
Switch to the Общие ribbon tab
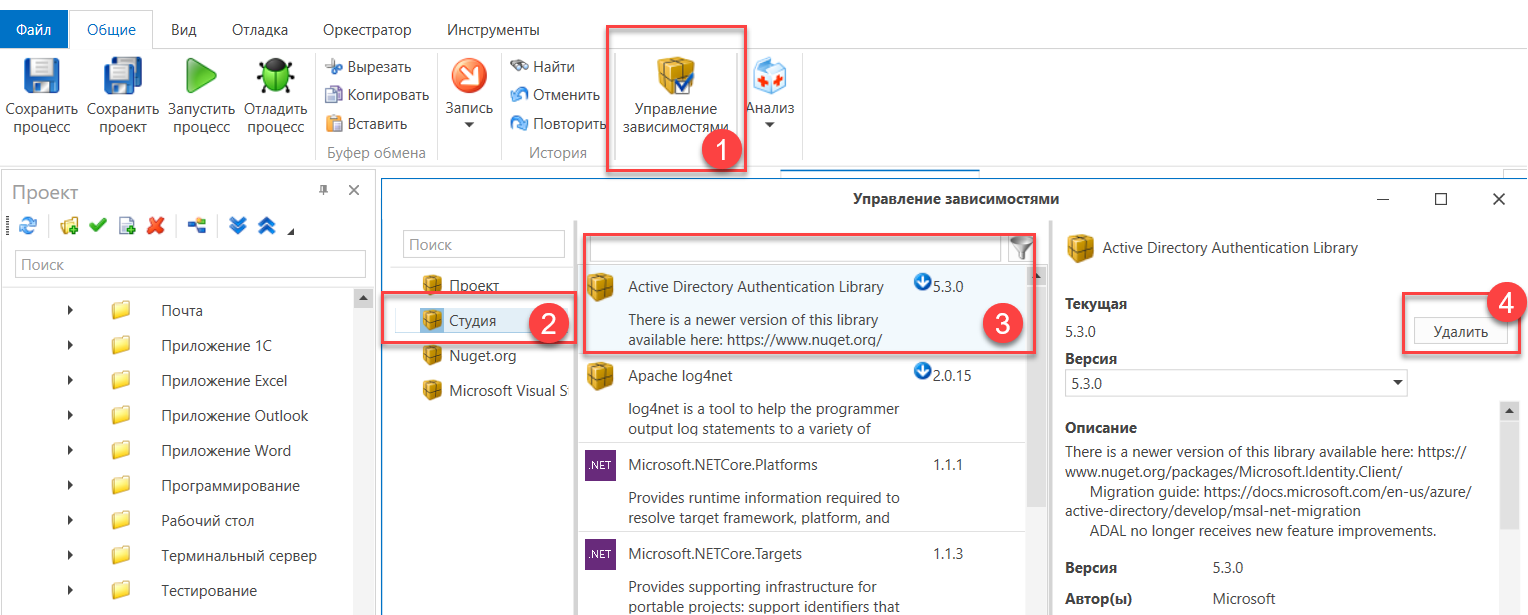click(111, 30)
